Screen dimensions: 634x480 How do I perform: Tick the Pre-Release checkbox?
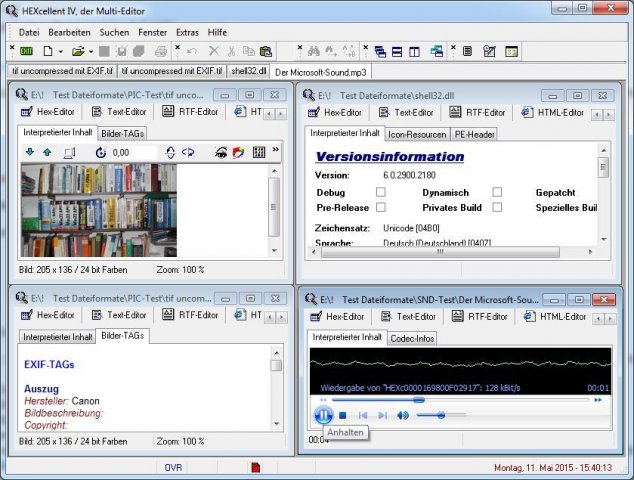click(380, 207)
